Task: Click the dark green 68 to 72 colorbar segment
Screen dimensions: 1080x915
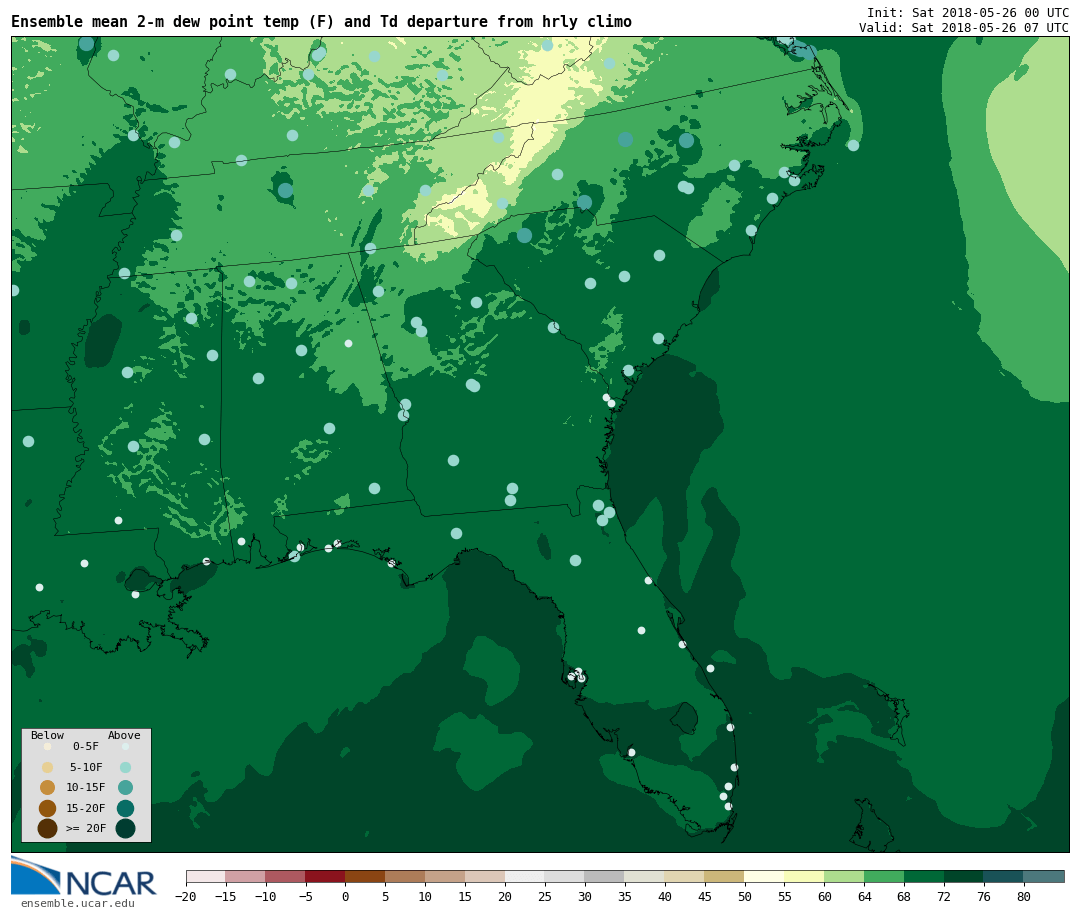Action: [924, 876]
